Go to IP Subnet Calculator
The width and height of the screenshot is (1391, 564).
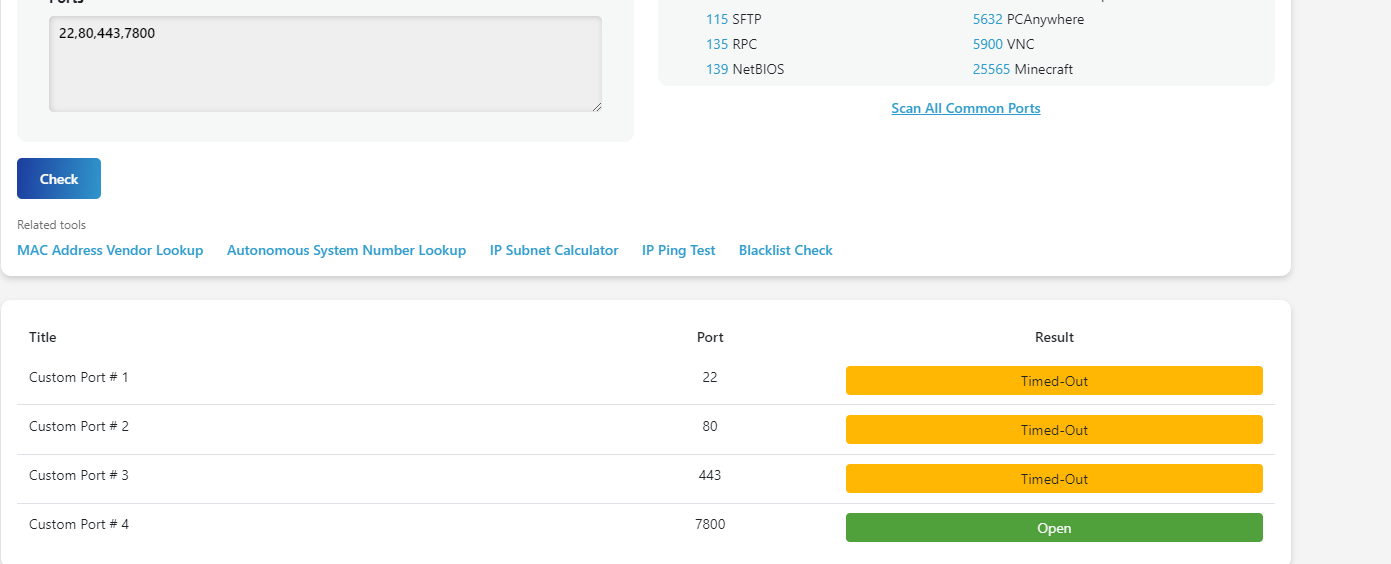click(x=554, y=250)
